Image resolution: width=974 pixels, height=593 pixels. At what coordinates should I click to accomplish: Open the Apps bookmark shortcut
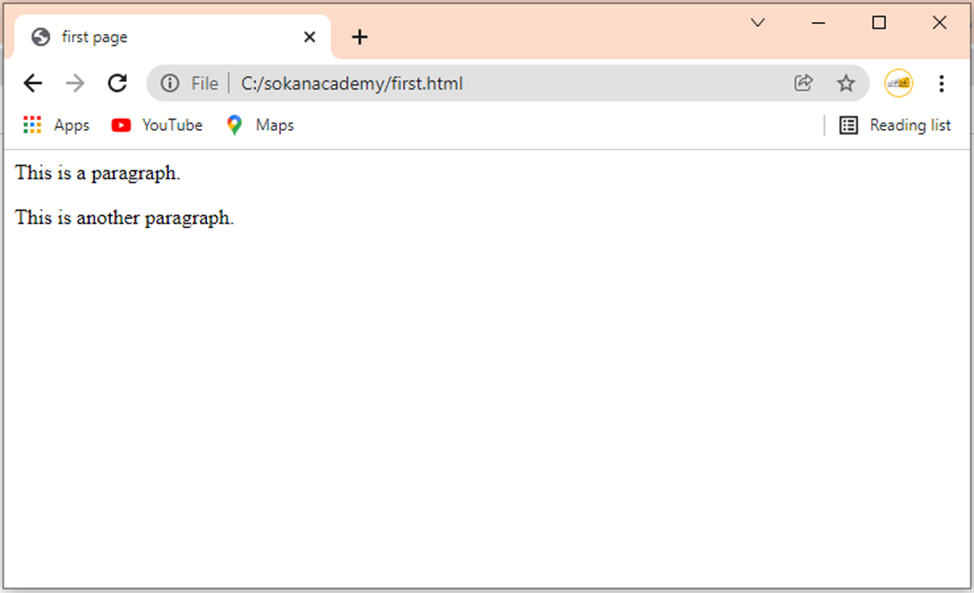point(56,125)
